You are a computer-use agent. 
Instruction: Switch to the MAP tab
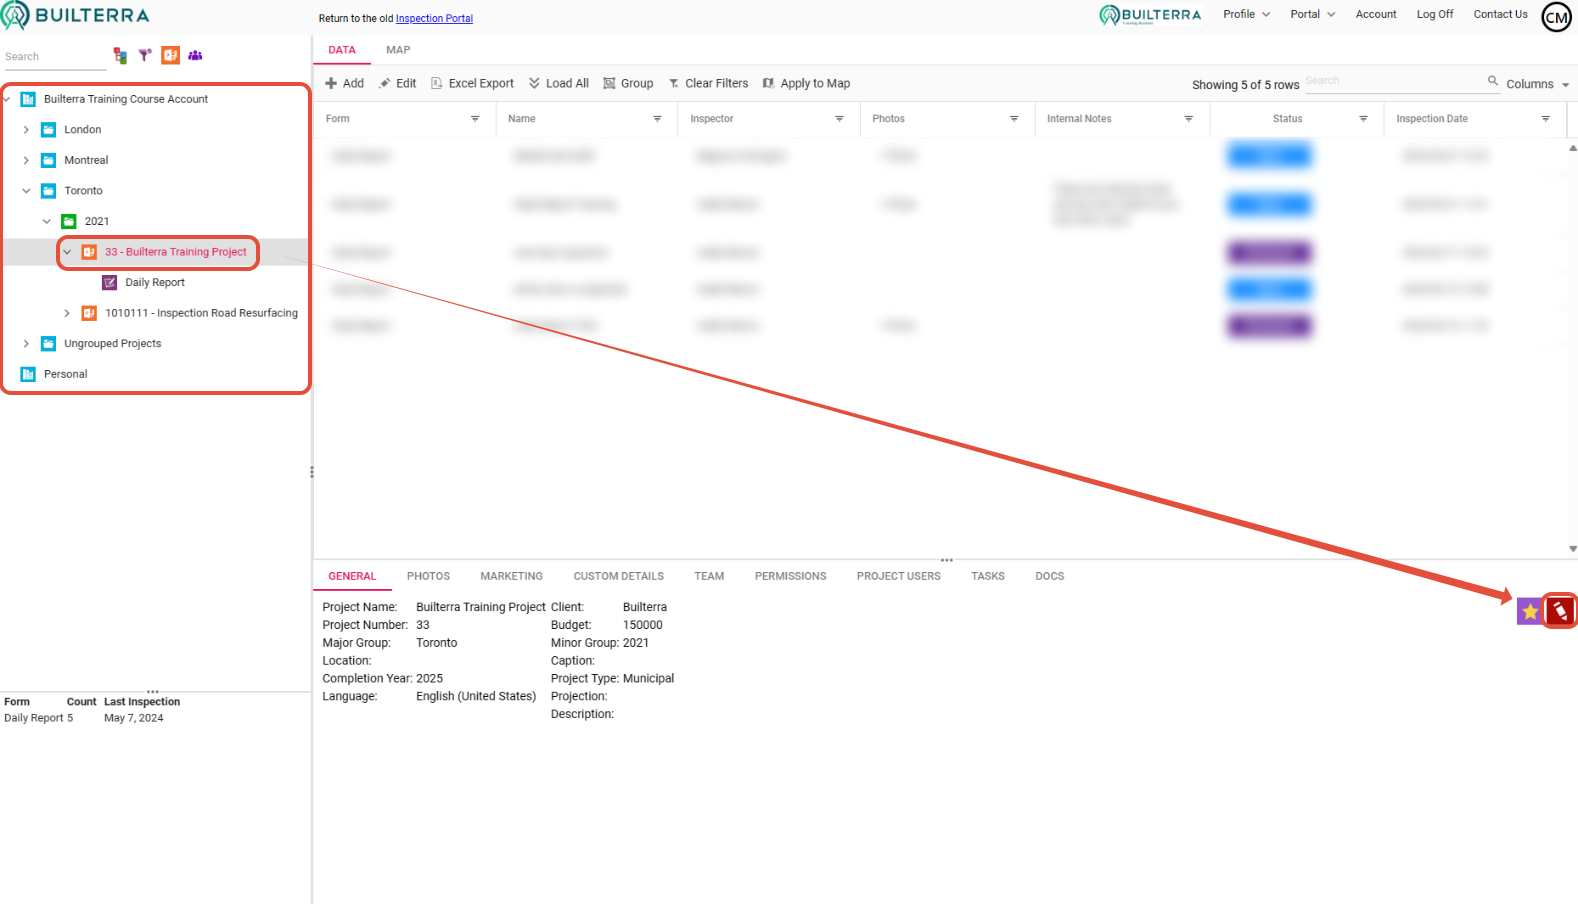(398, 50)
